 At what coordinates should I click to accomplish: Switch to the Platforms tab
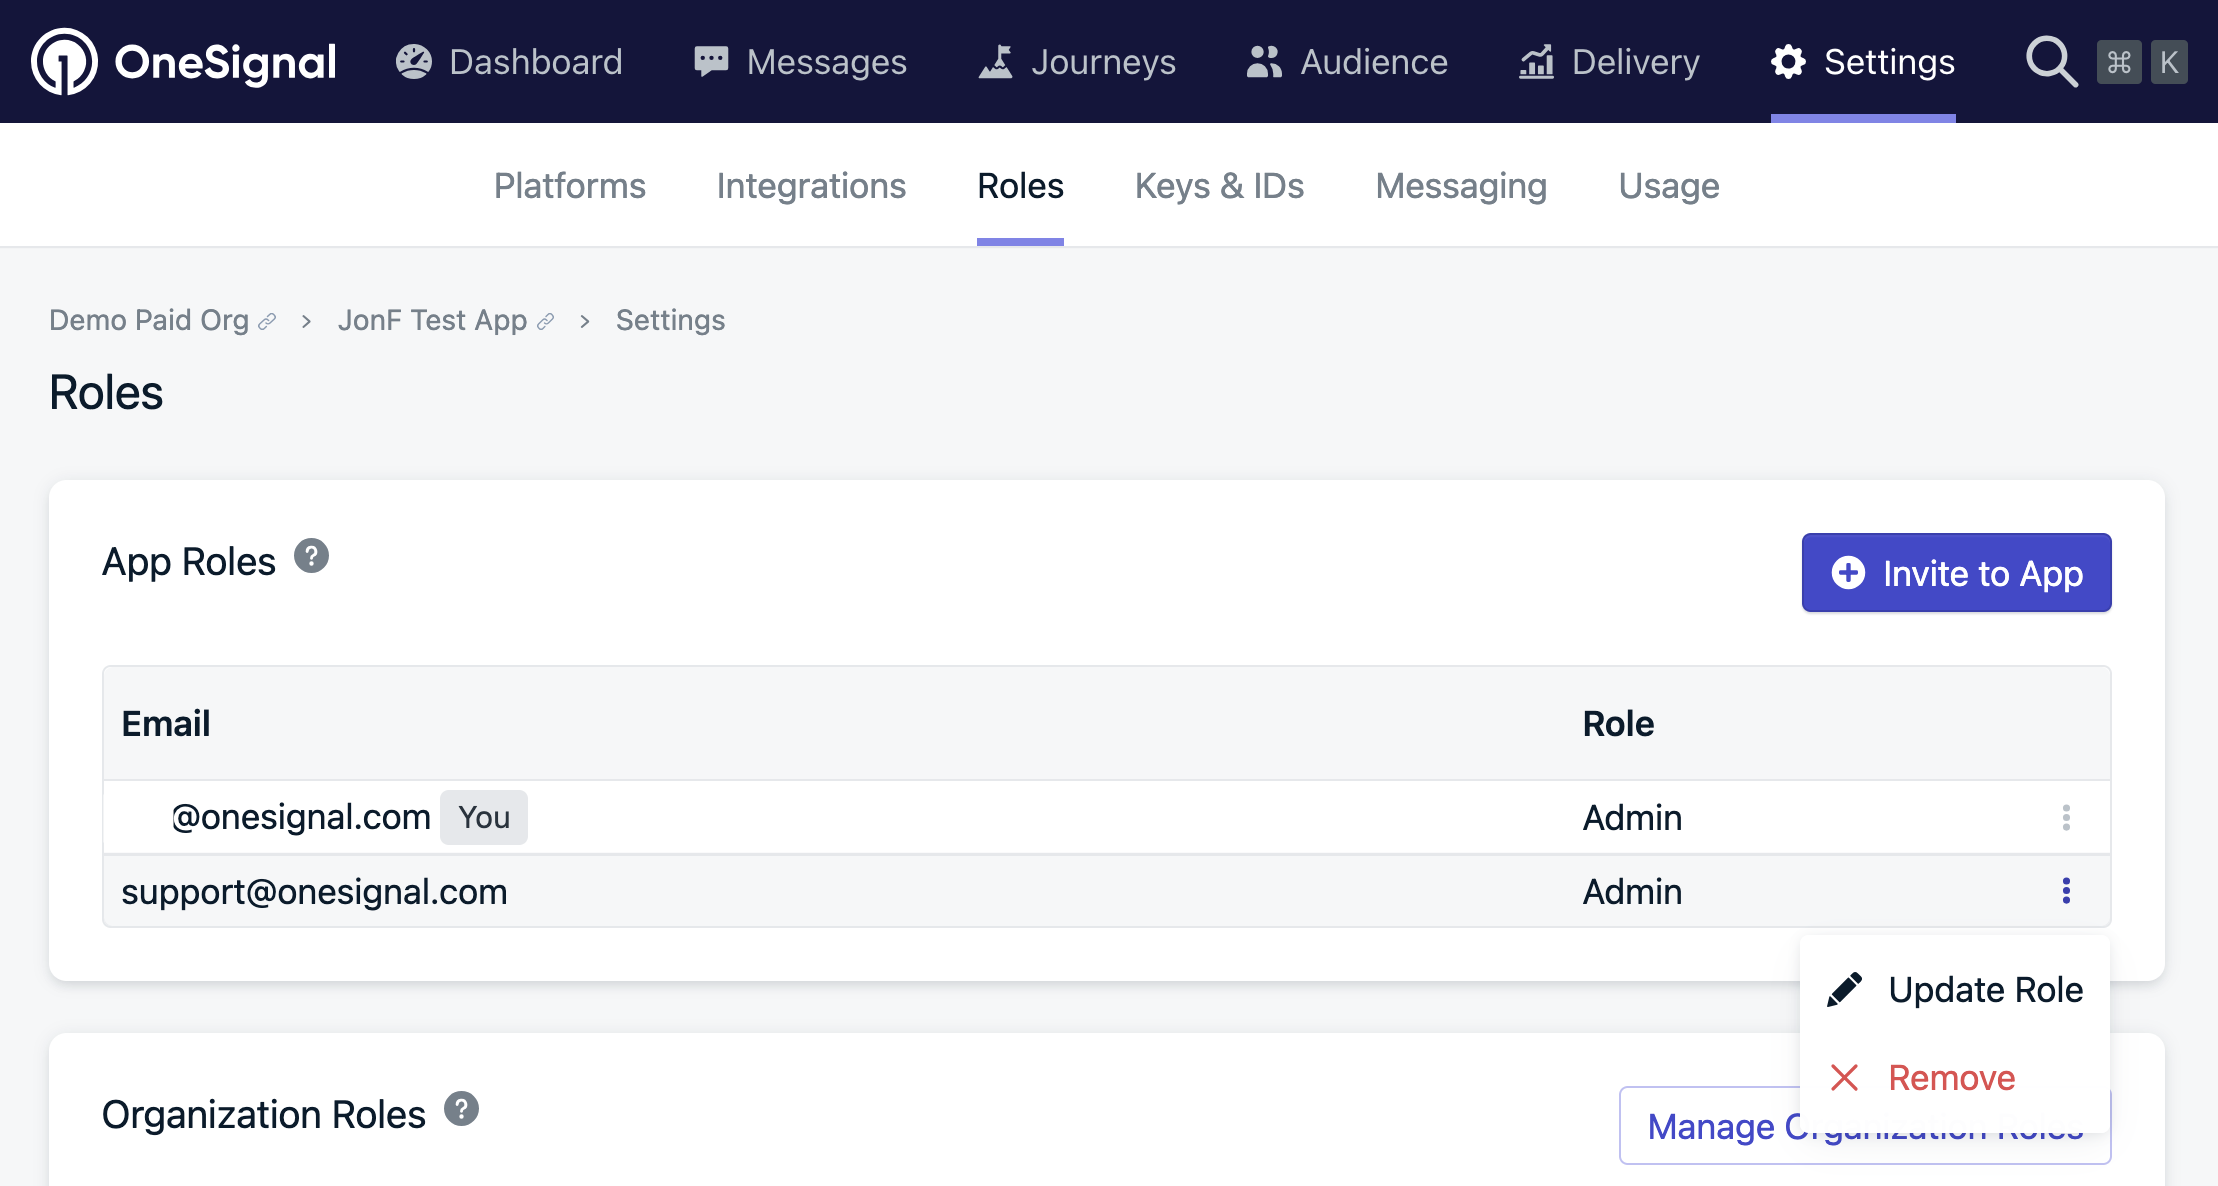pyautogui.click(x=570, y=186)
